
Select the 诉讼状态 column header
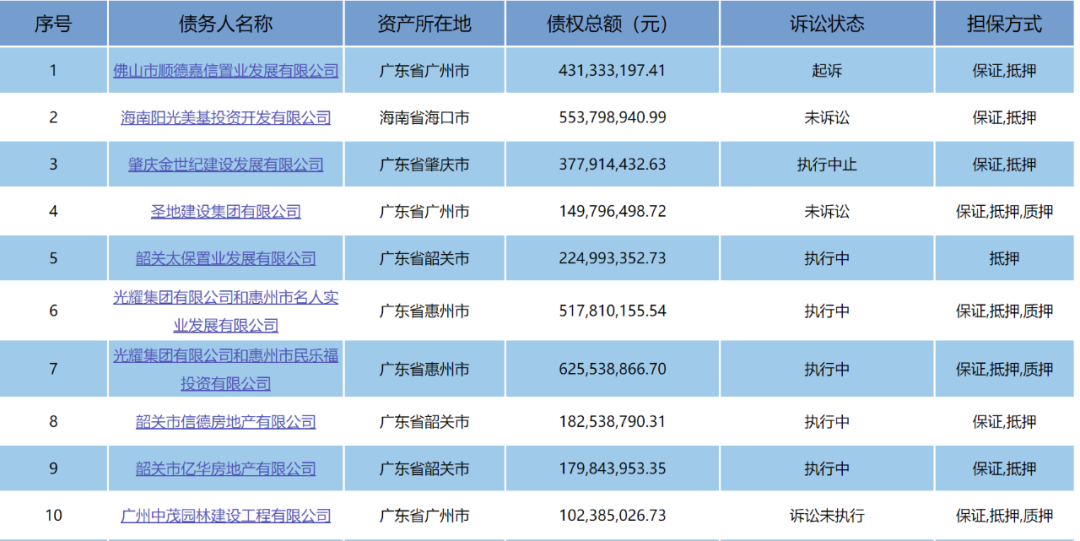coord(827,23)
